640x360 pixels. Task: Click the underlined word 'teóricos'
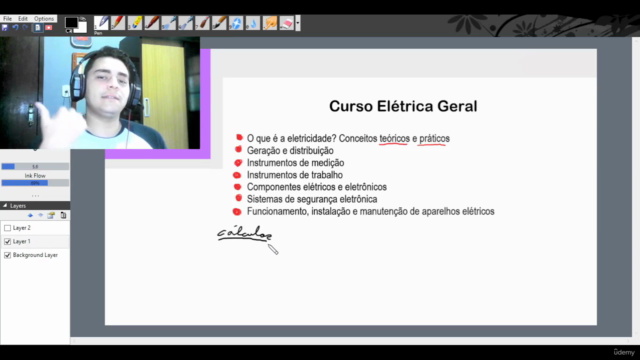pyautogui.click(x=394, y=139)
